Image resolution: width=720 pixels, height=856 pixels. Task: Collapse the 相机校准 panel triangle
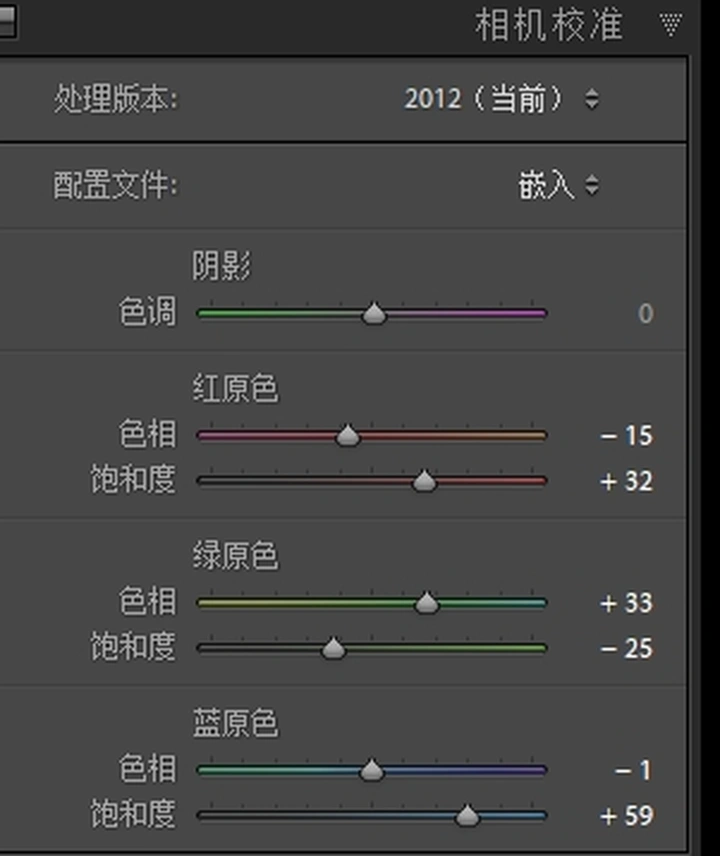coord(670,25)
